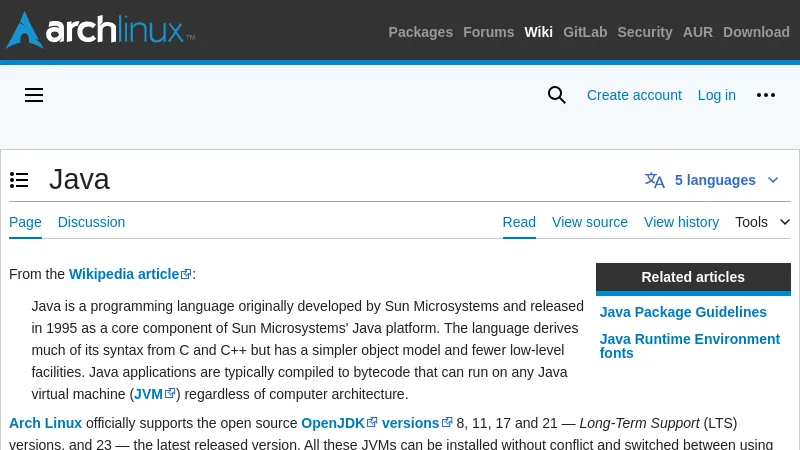Click external link icon beside JVM

[170, 394]
